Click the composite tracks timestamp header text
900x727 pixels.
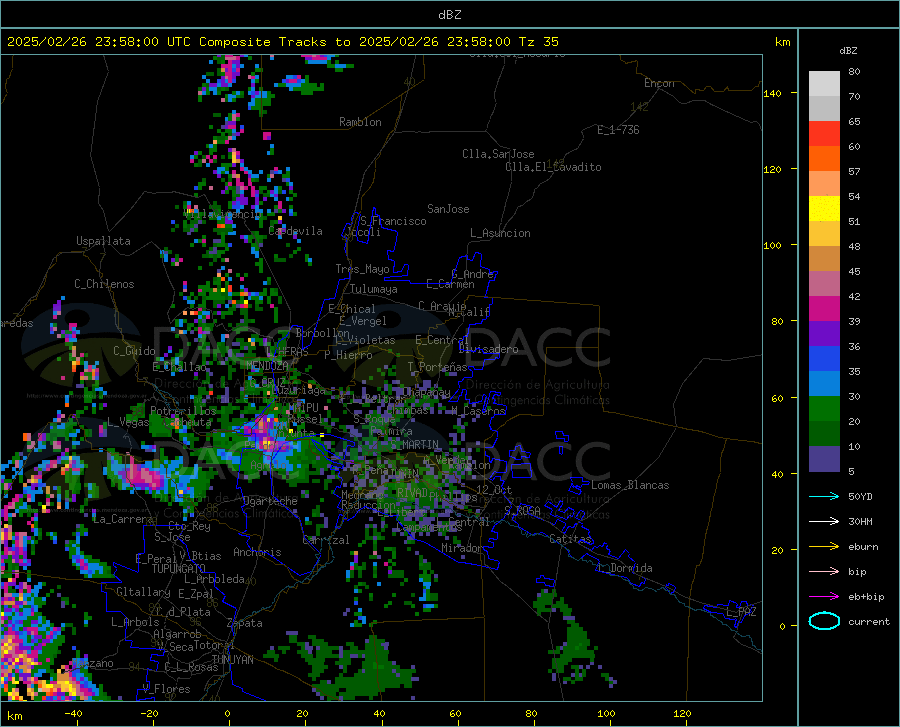[282, 42]
